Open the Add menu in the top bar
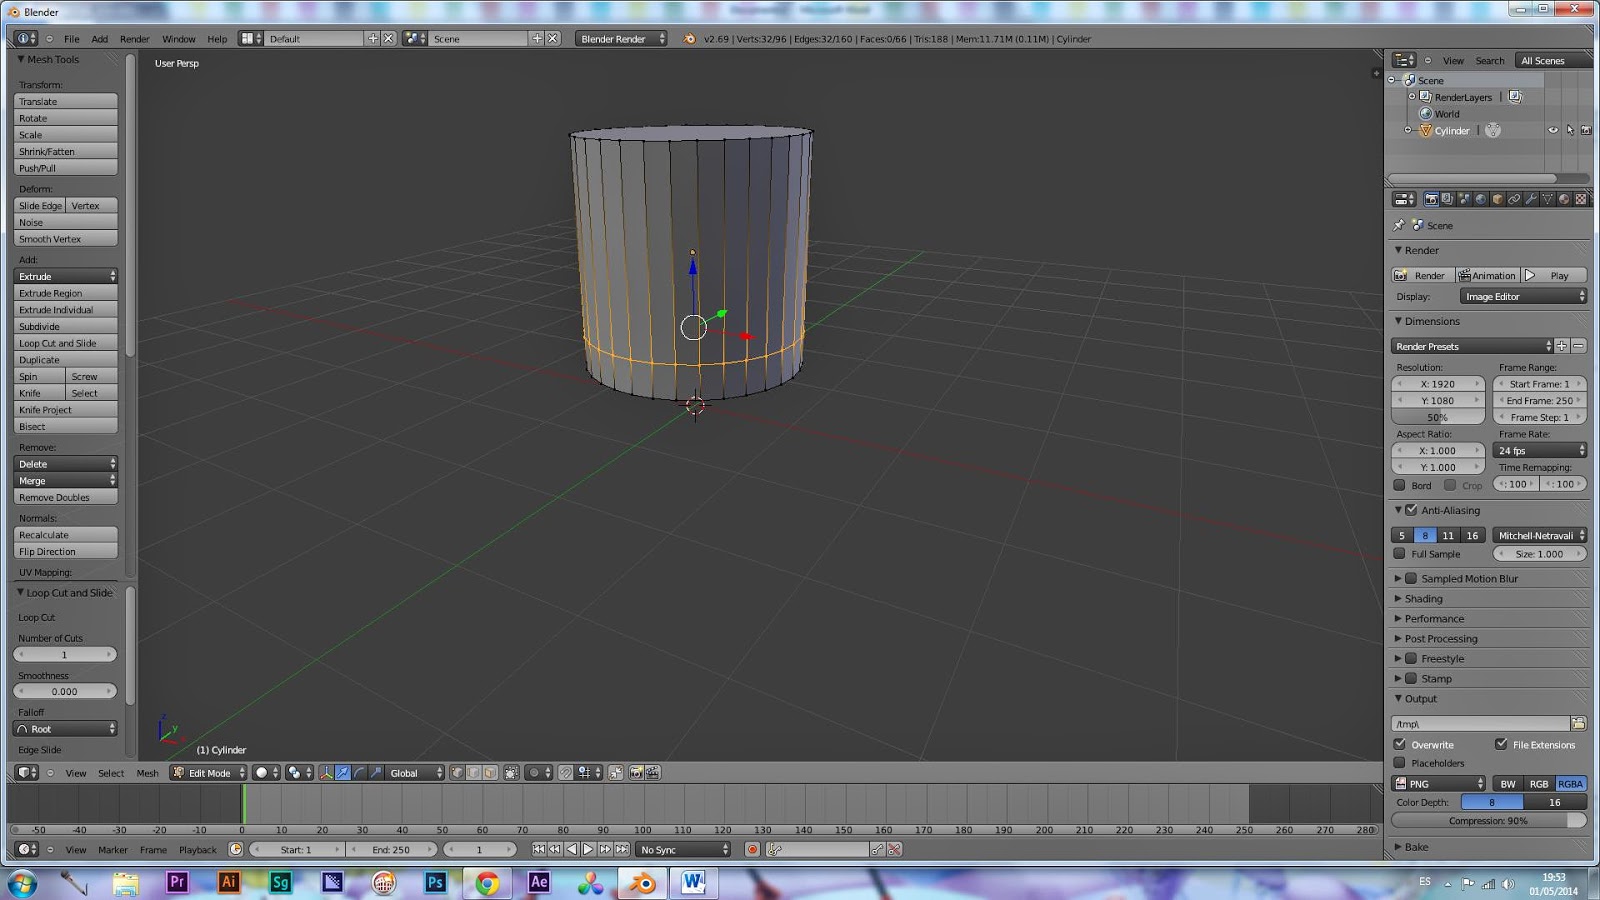Viewport: 1600px width, 900px height. [99, 38]
